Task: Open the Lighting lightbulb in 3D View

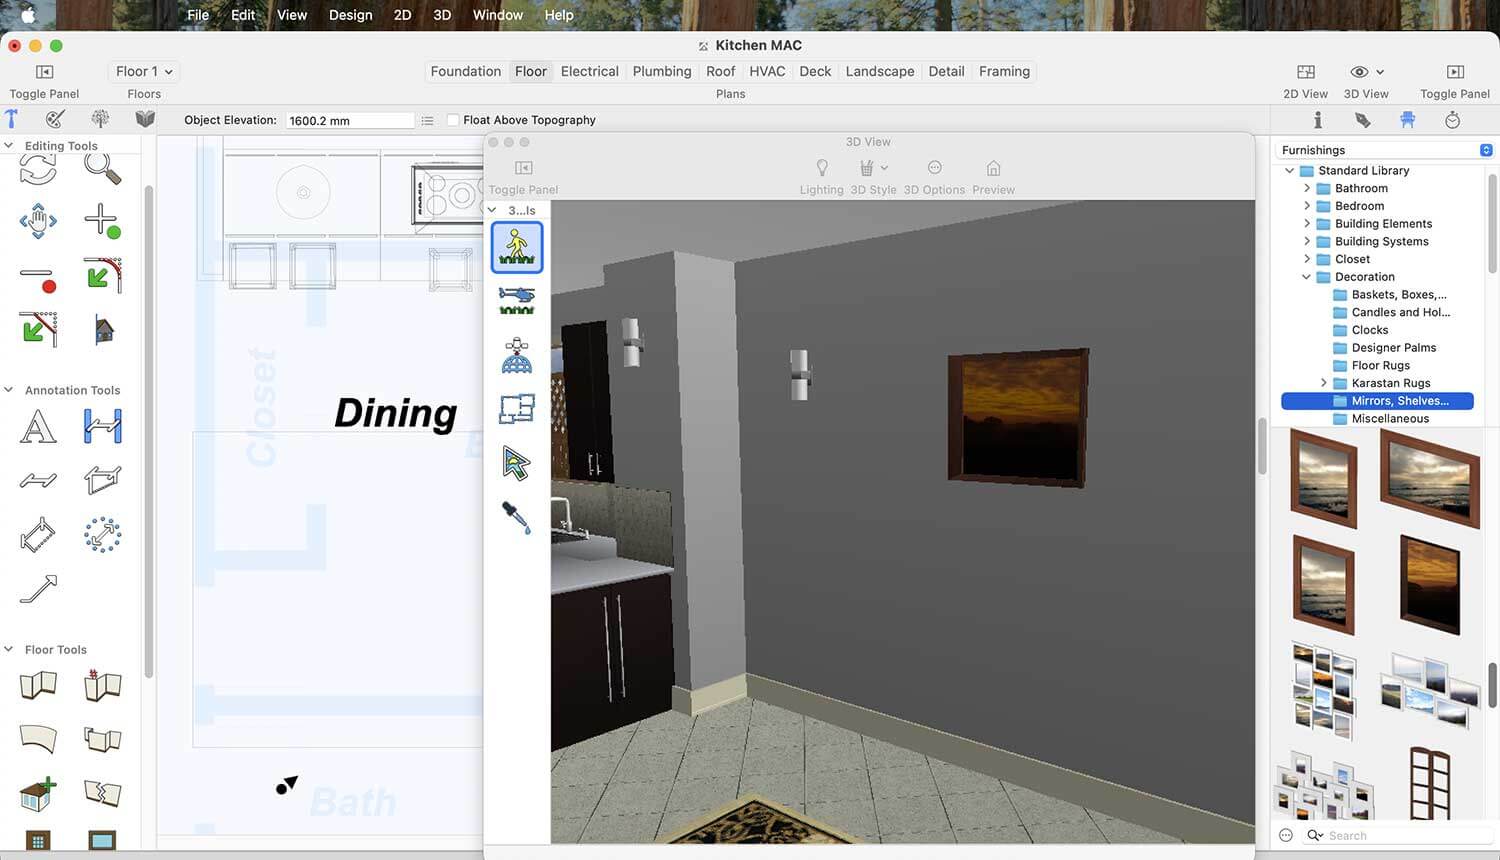Action: coord(821,168)
